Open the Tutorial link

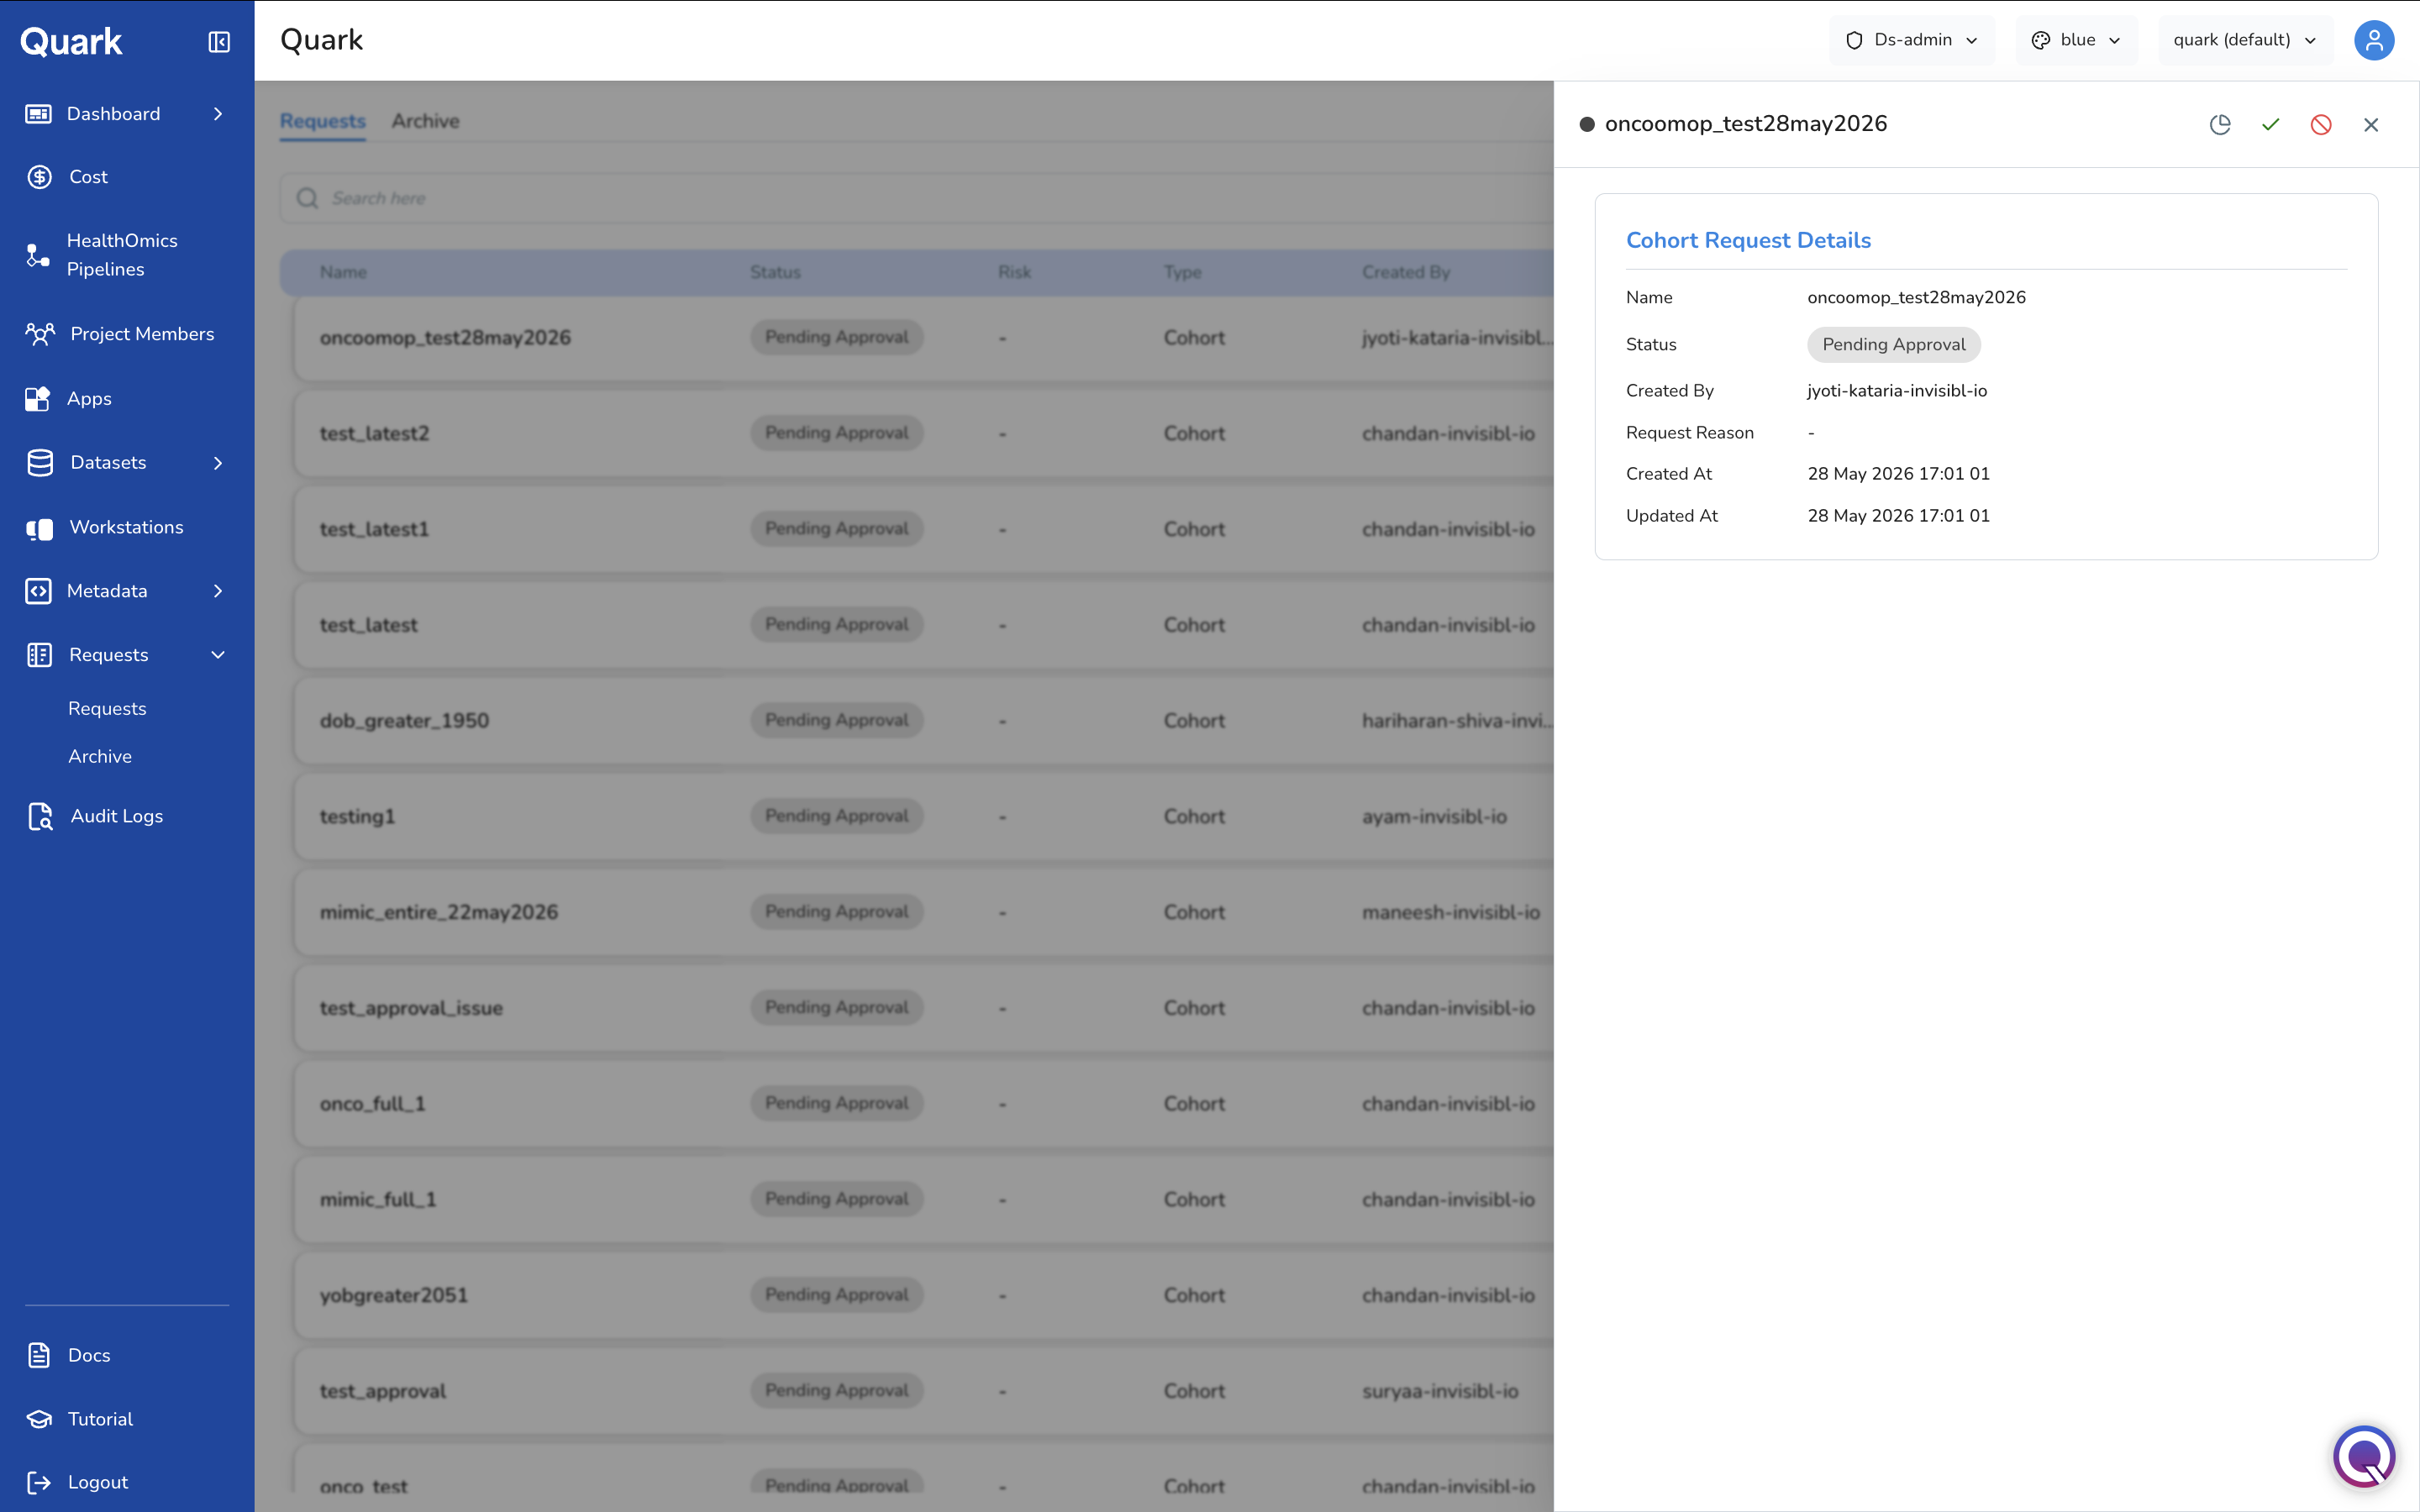pyautogui.click(x=100, y=1419)
